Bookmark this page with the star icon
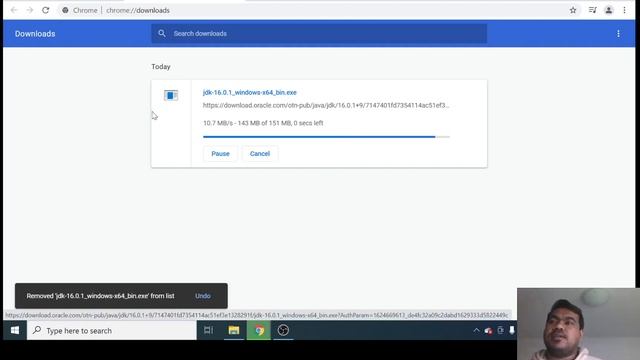 pyautogui.click(x=573, y=10)
